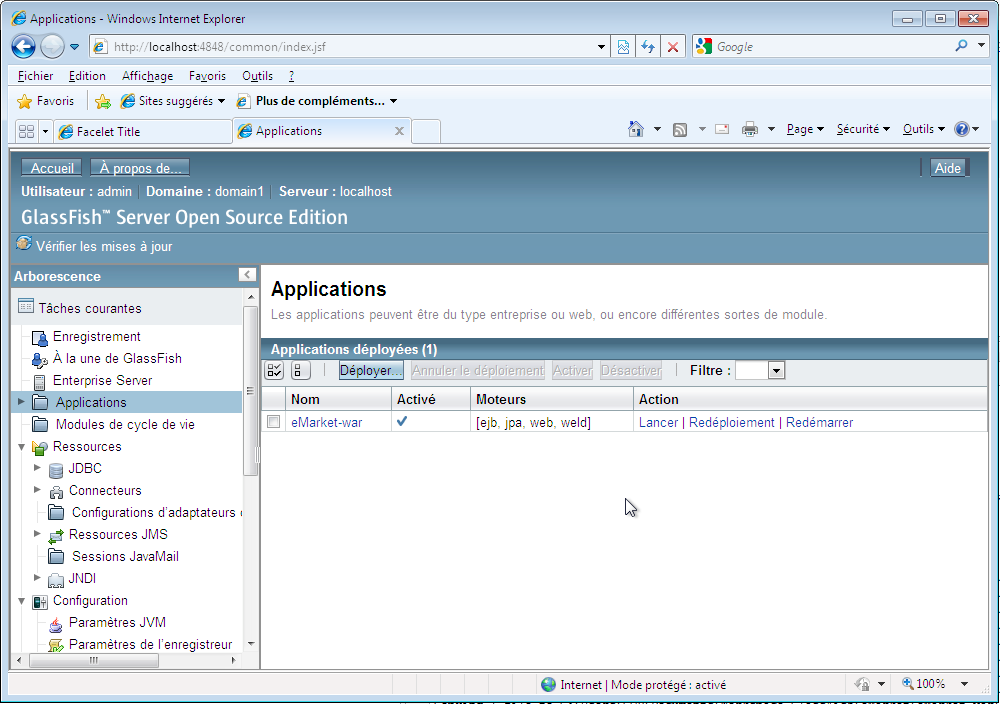1000x704 pixels.
Task: Open the Outils menu in menu bar
Action: click(258, 76)
